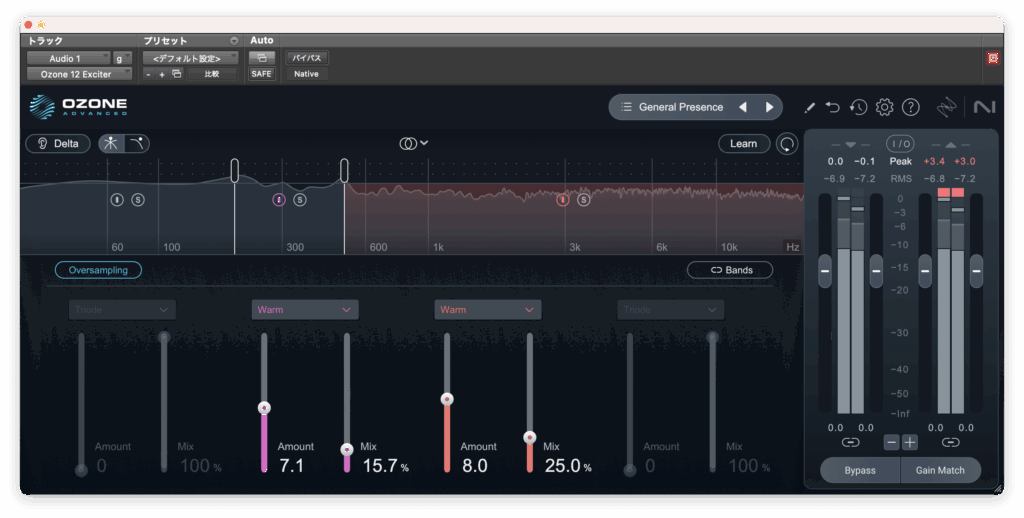1024x518 pixels.
Task: Open the Ozone 12 Exciter plugin selector
Action: [79, 74]
